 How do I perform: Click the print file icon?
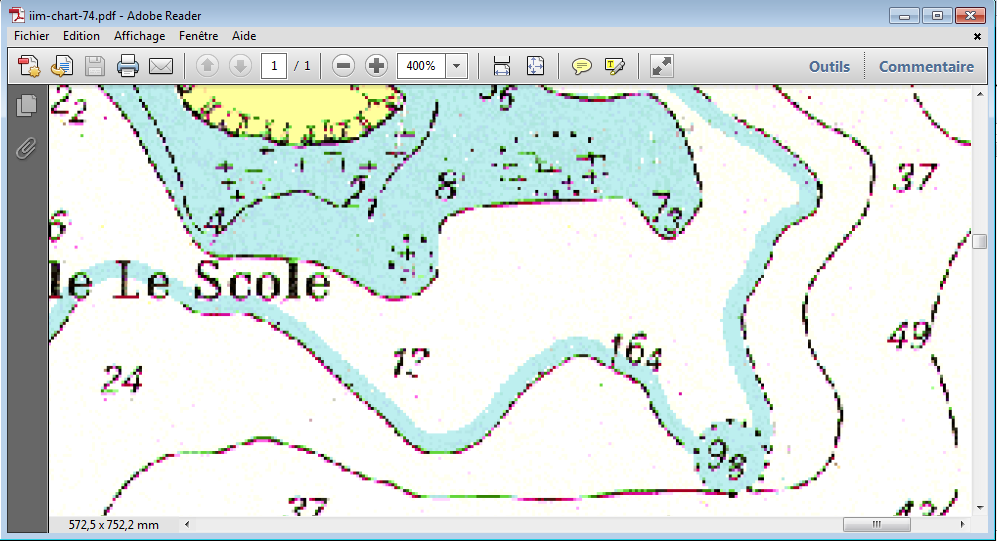pos(128,67)
